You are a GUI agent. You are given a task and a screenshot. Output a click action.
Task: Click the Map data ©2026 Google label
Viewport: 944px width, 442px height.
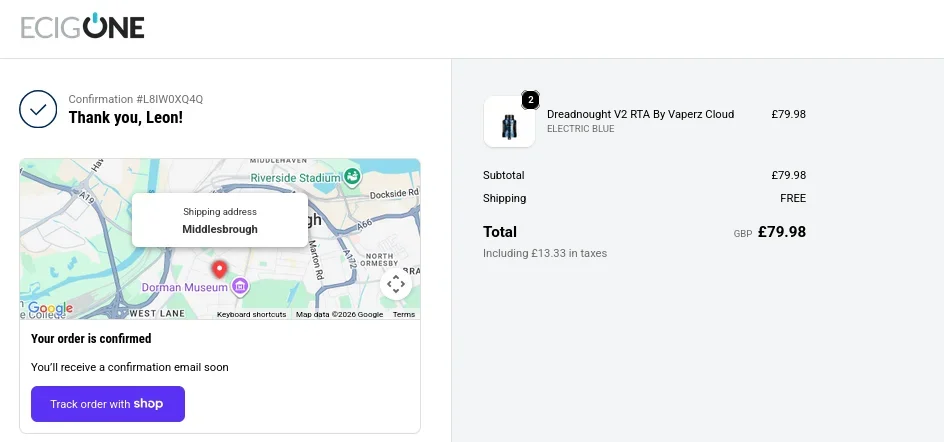click(339, 314)
